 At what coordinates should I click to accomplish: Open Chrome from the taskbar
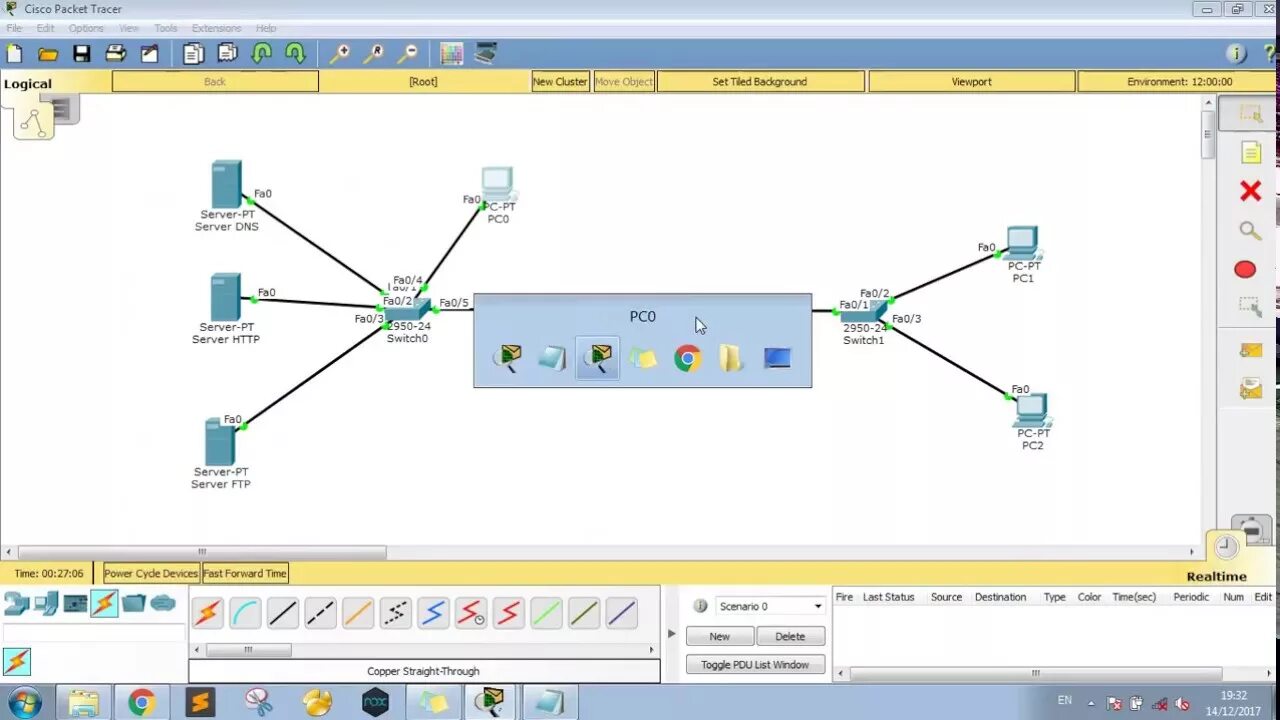tap(141, 703)
